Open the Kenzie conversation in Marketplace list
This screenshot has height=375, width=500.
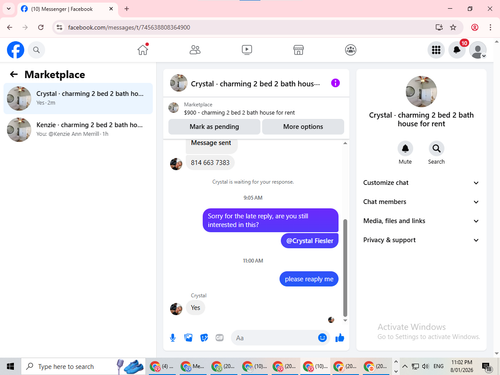coord(78,129)
